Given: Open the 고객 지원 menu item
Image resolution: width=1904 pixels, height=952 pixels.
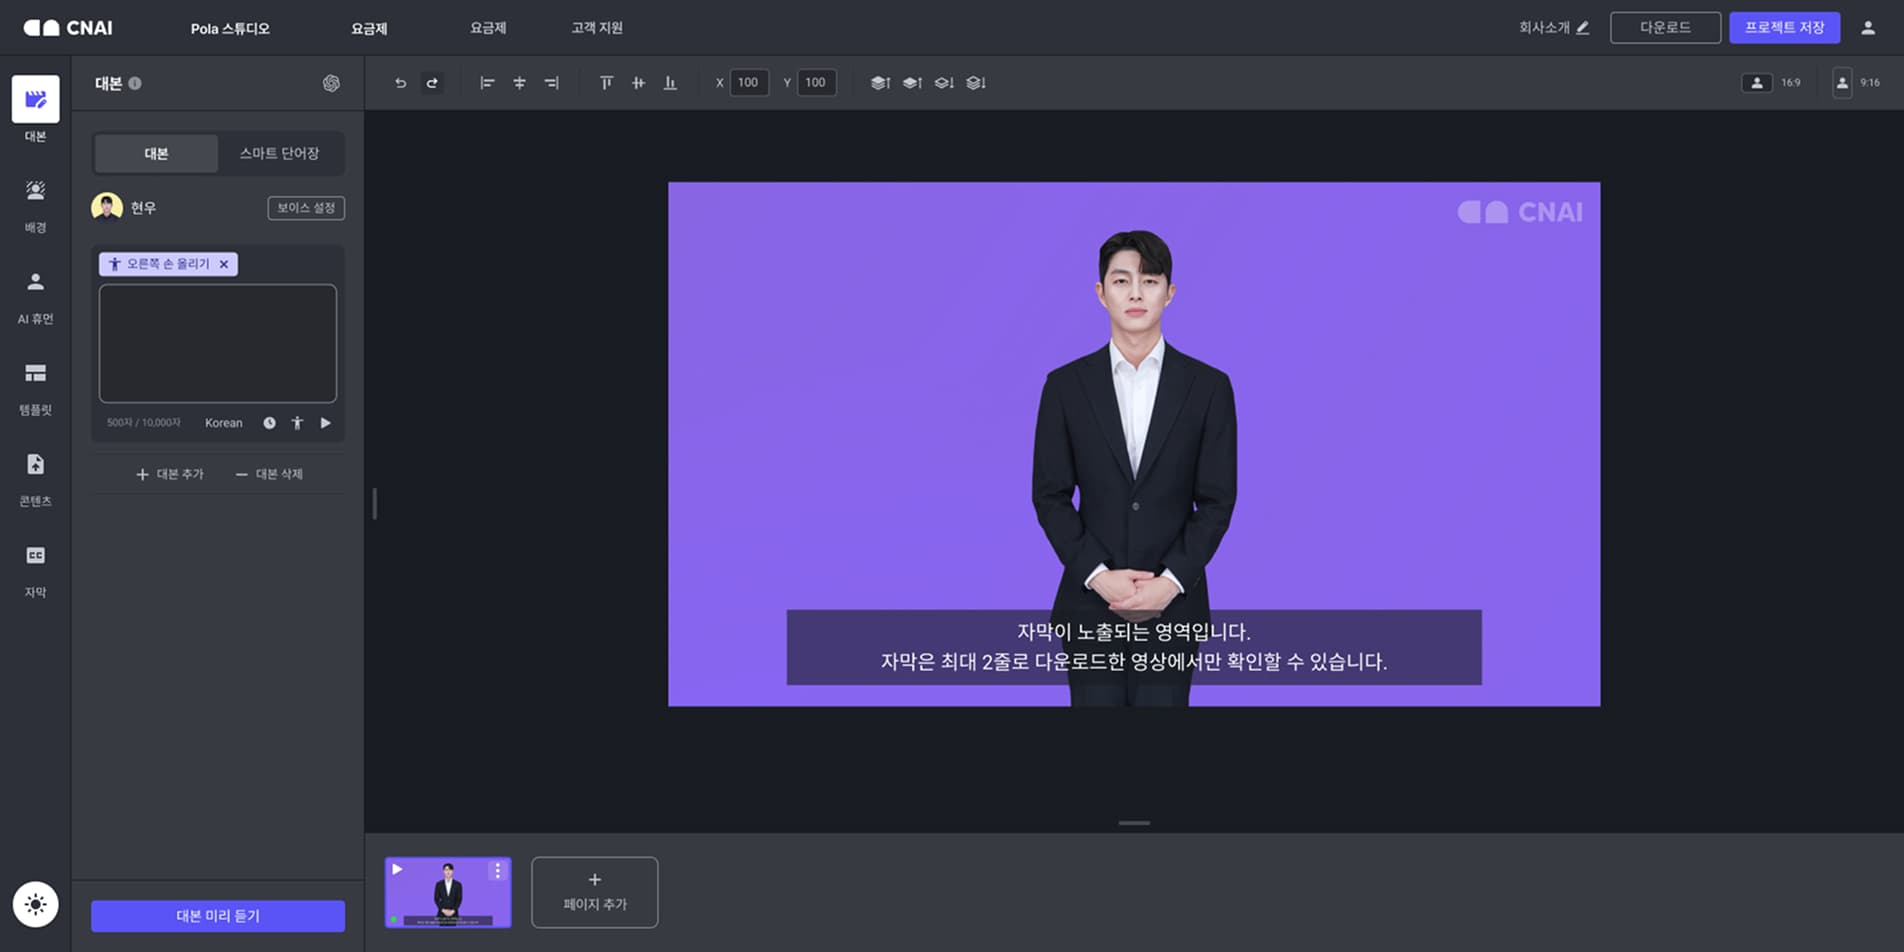Looking at the screenshot, I should click(596, 28).
